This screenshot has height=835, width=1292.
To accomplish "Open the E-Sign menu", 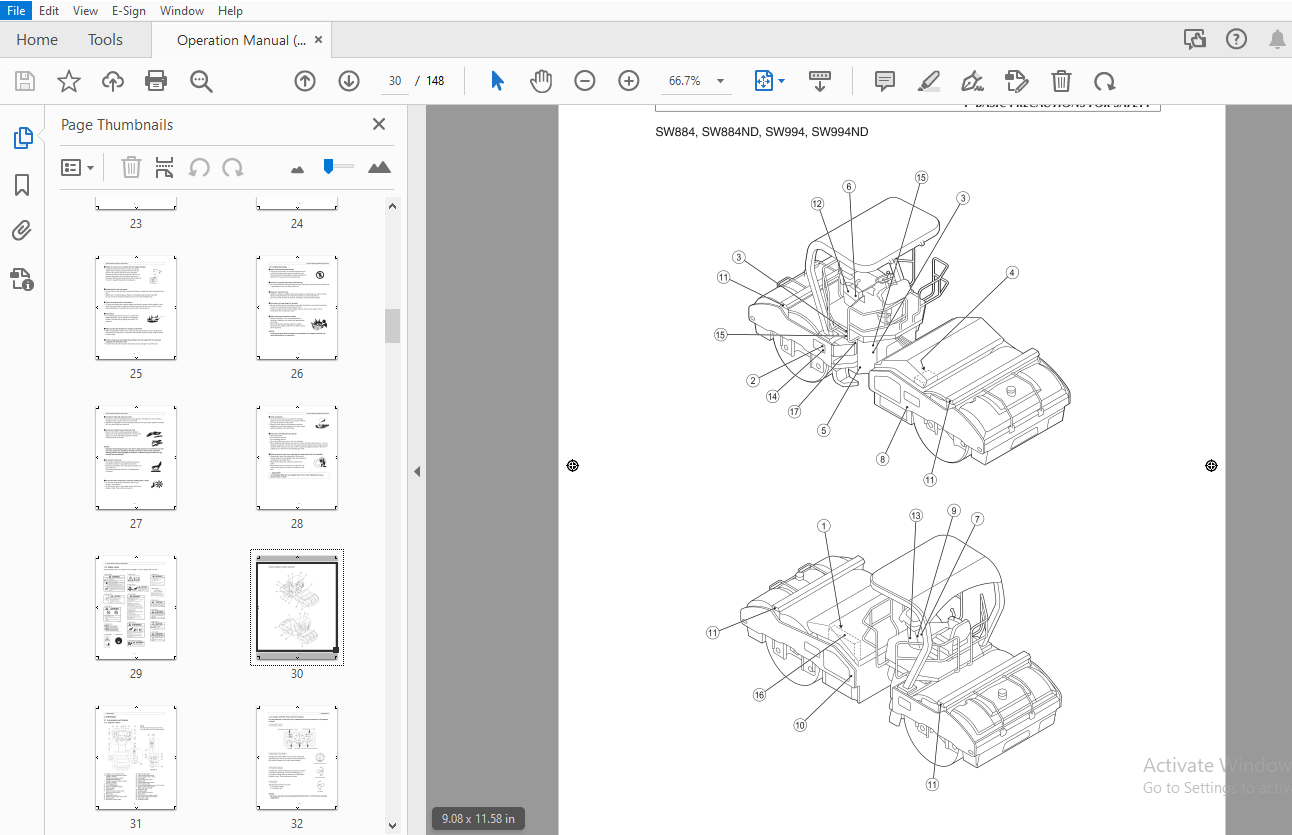I will (129, 11).
